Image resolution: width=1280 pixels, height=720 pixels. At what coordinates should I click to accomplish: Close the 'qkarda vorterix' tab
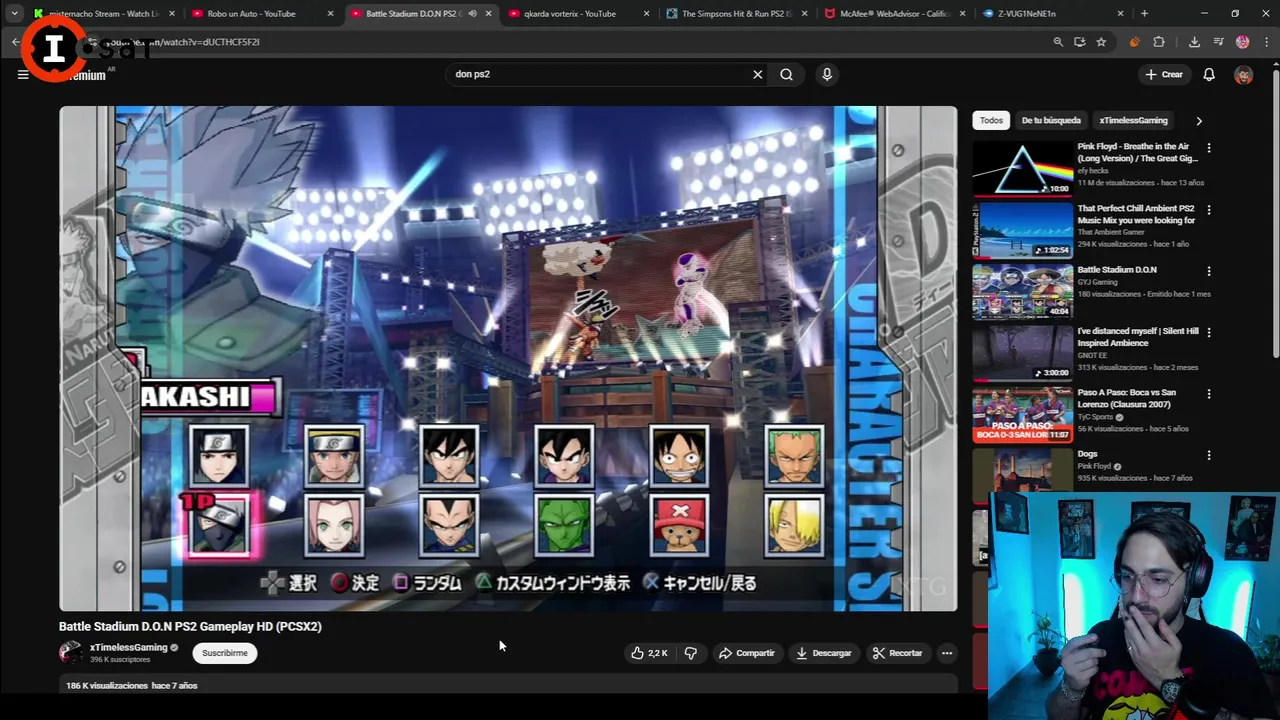[647, 14]
